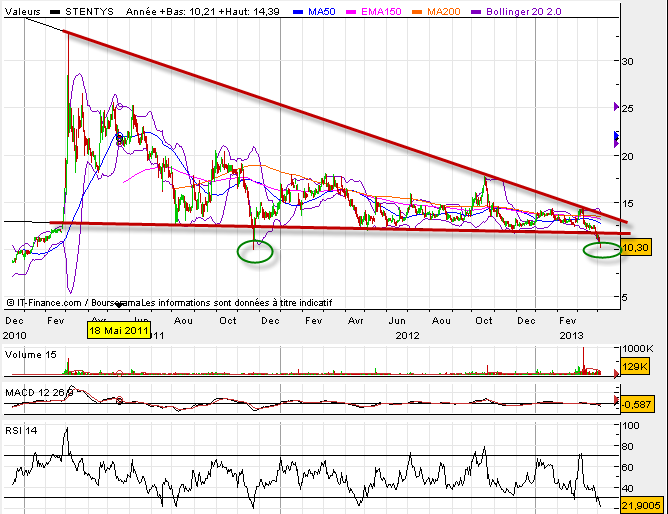Select the green circle around the 2013 low
Screen dimensions: 668x514
pos(601,251)
